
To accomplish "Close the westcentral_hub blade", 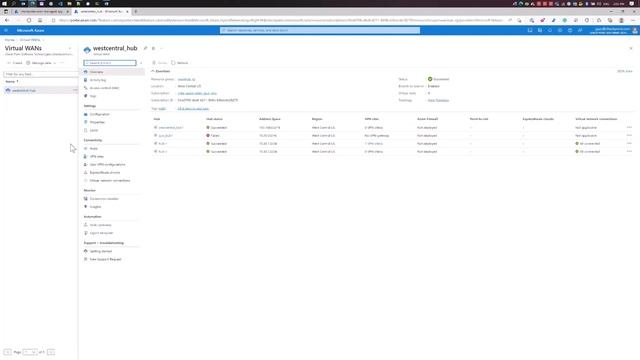I will 631,48.
